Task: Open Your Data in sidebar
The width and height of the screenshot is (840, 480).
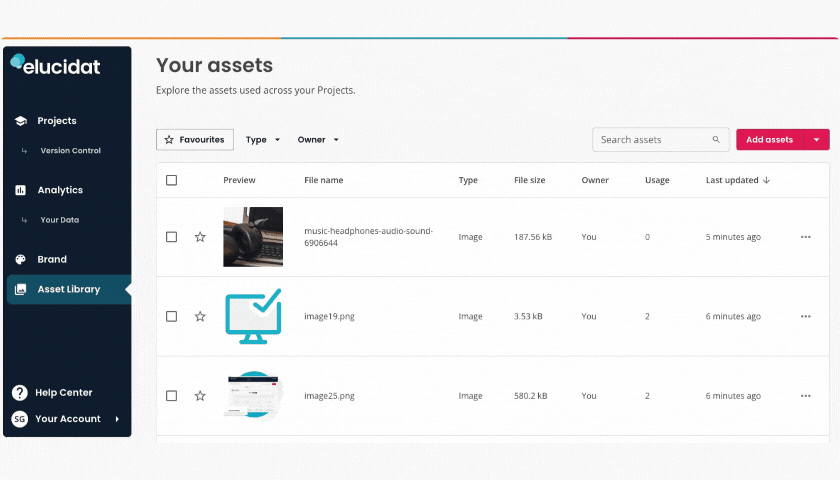Action: click(x=59, y=220)
